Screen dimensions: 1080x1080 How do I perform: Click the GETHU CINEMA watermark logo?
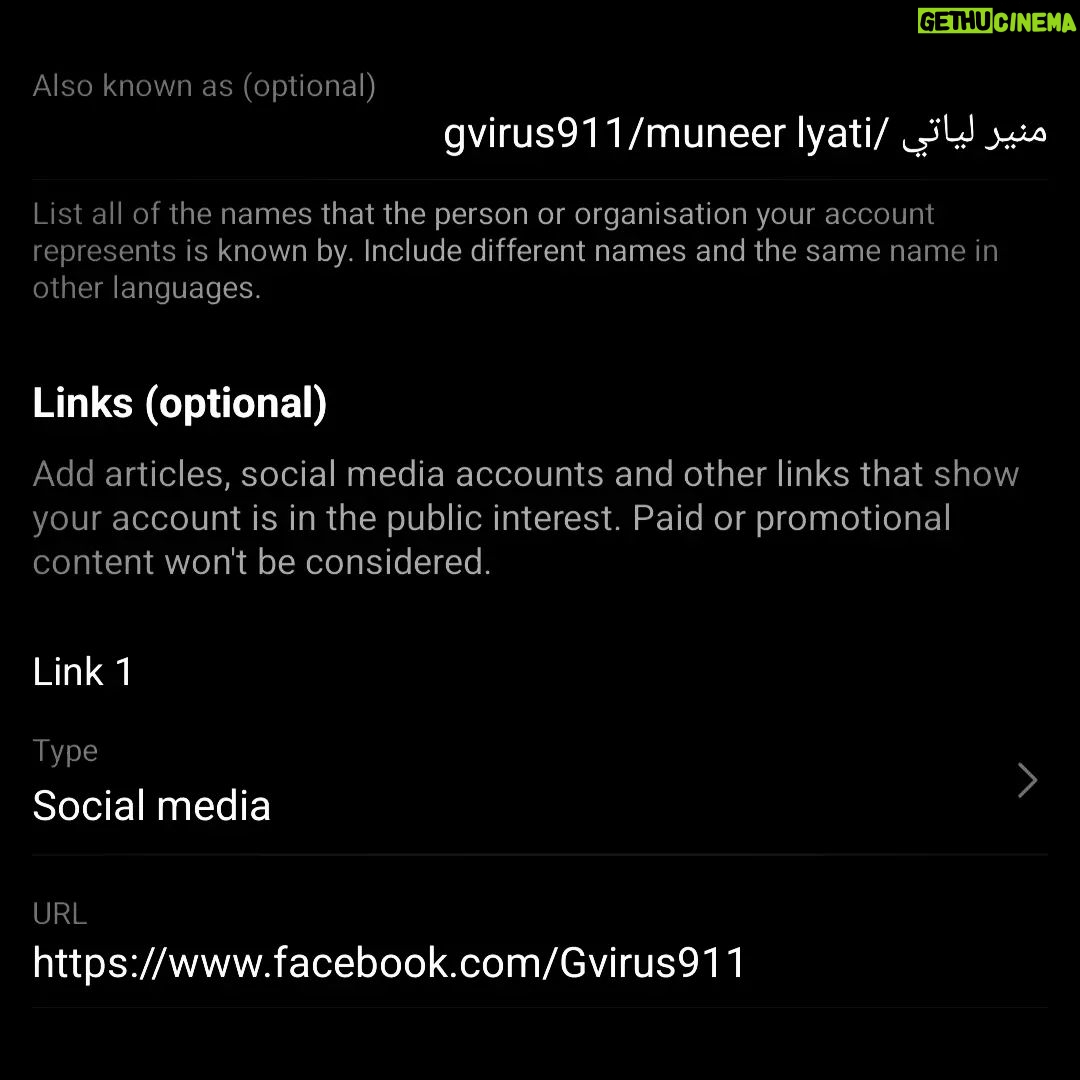click(x=996, y=22)
